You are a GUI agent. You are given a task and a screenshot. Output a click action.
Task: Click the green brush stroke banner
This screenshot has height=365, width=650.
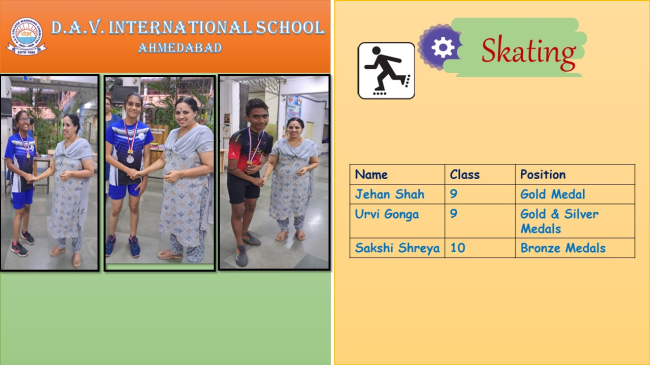[518, 47]
